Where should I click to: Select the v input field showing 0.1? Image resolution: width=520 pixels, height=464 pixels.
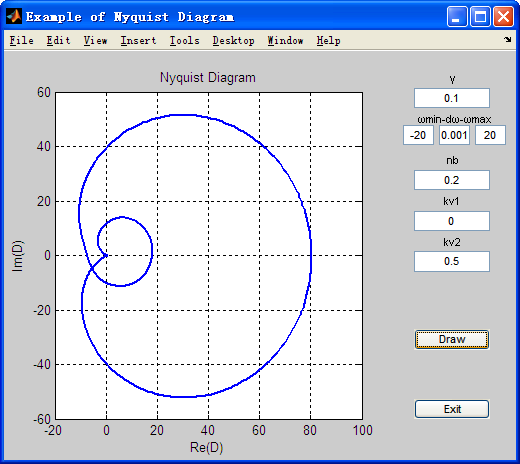(x=452, y=98)
